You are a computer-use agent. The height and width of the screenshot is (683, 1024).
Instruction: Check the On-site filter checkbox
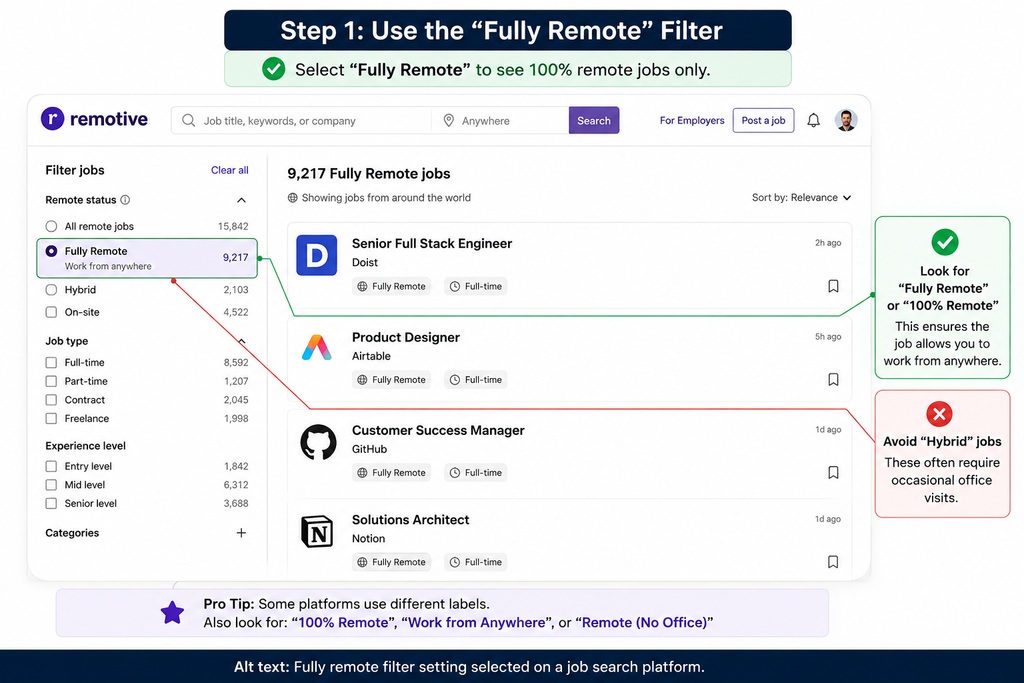tap(51, 312)
